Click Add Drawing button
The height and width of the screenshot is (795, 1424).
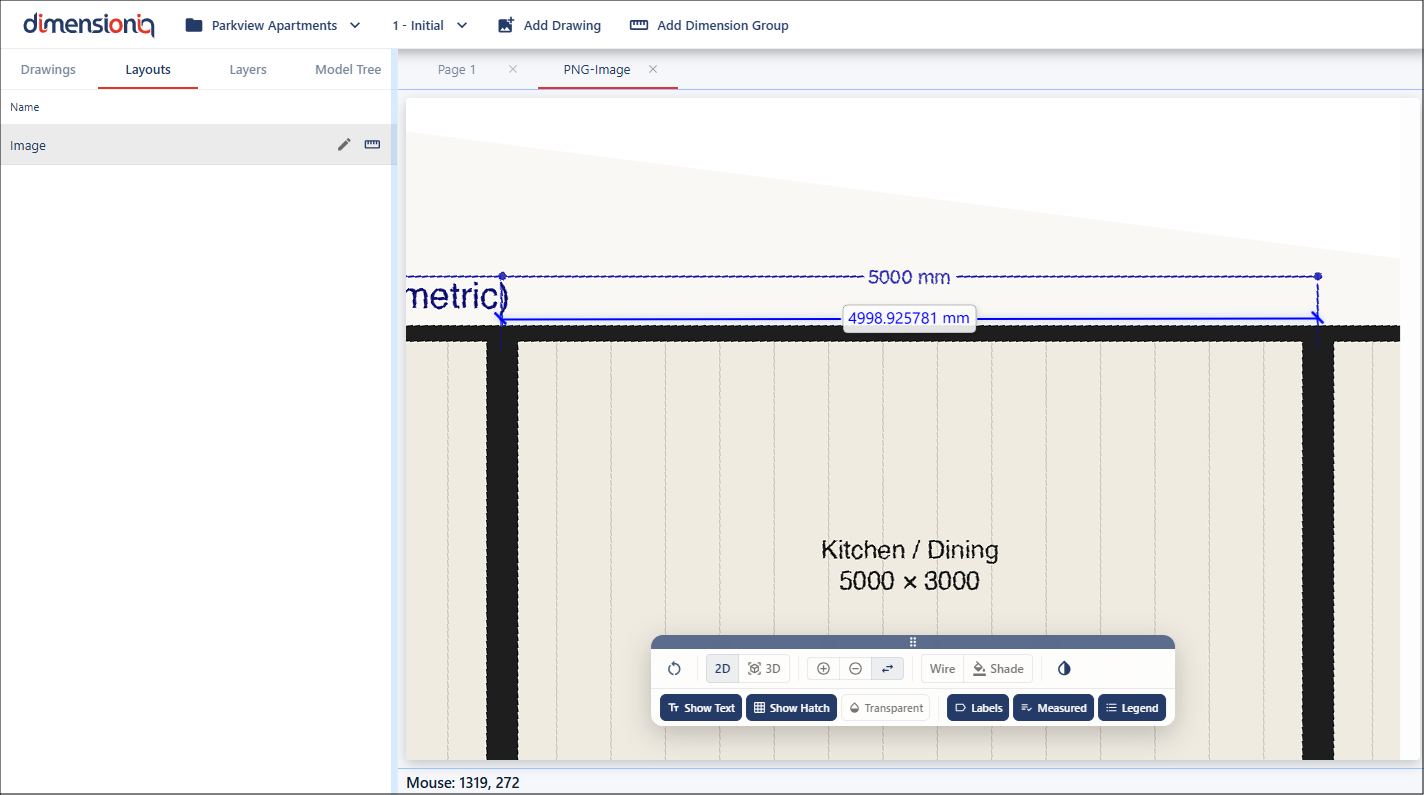[x=549, y=25]
